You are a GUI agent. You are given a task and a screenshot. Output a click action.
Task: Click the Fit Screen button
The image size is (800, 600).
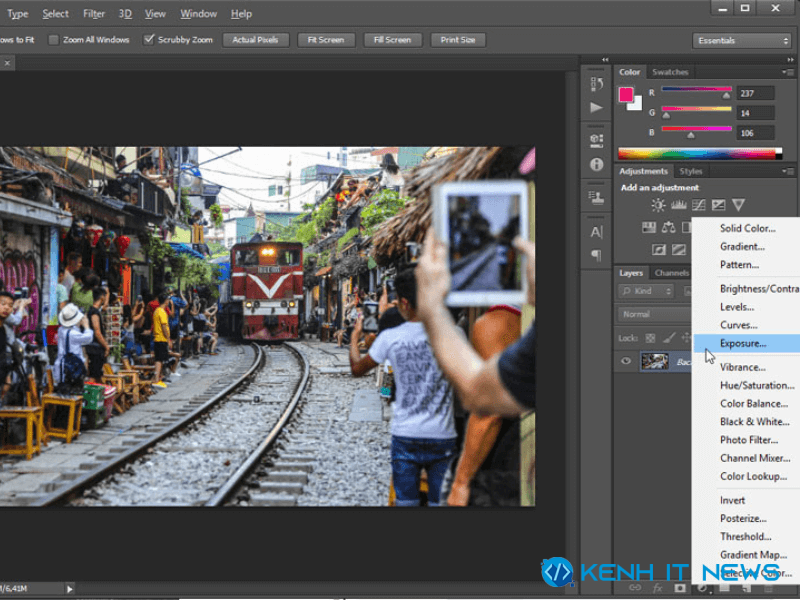pyautogui.click(x=326, y=40)
